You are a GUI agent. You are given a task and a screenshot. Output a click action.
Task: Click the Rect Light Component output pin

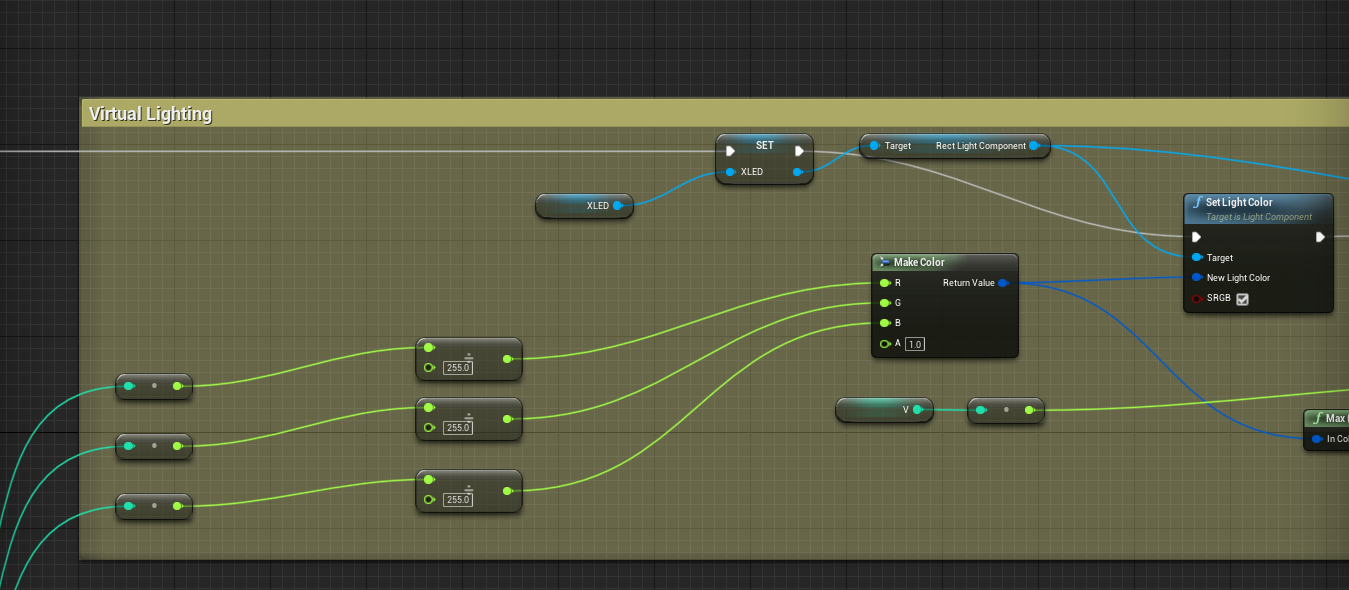click(1034, 146)
